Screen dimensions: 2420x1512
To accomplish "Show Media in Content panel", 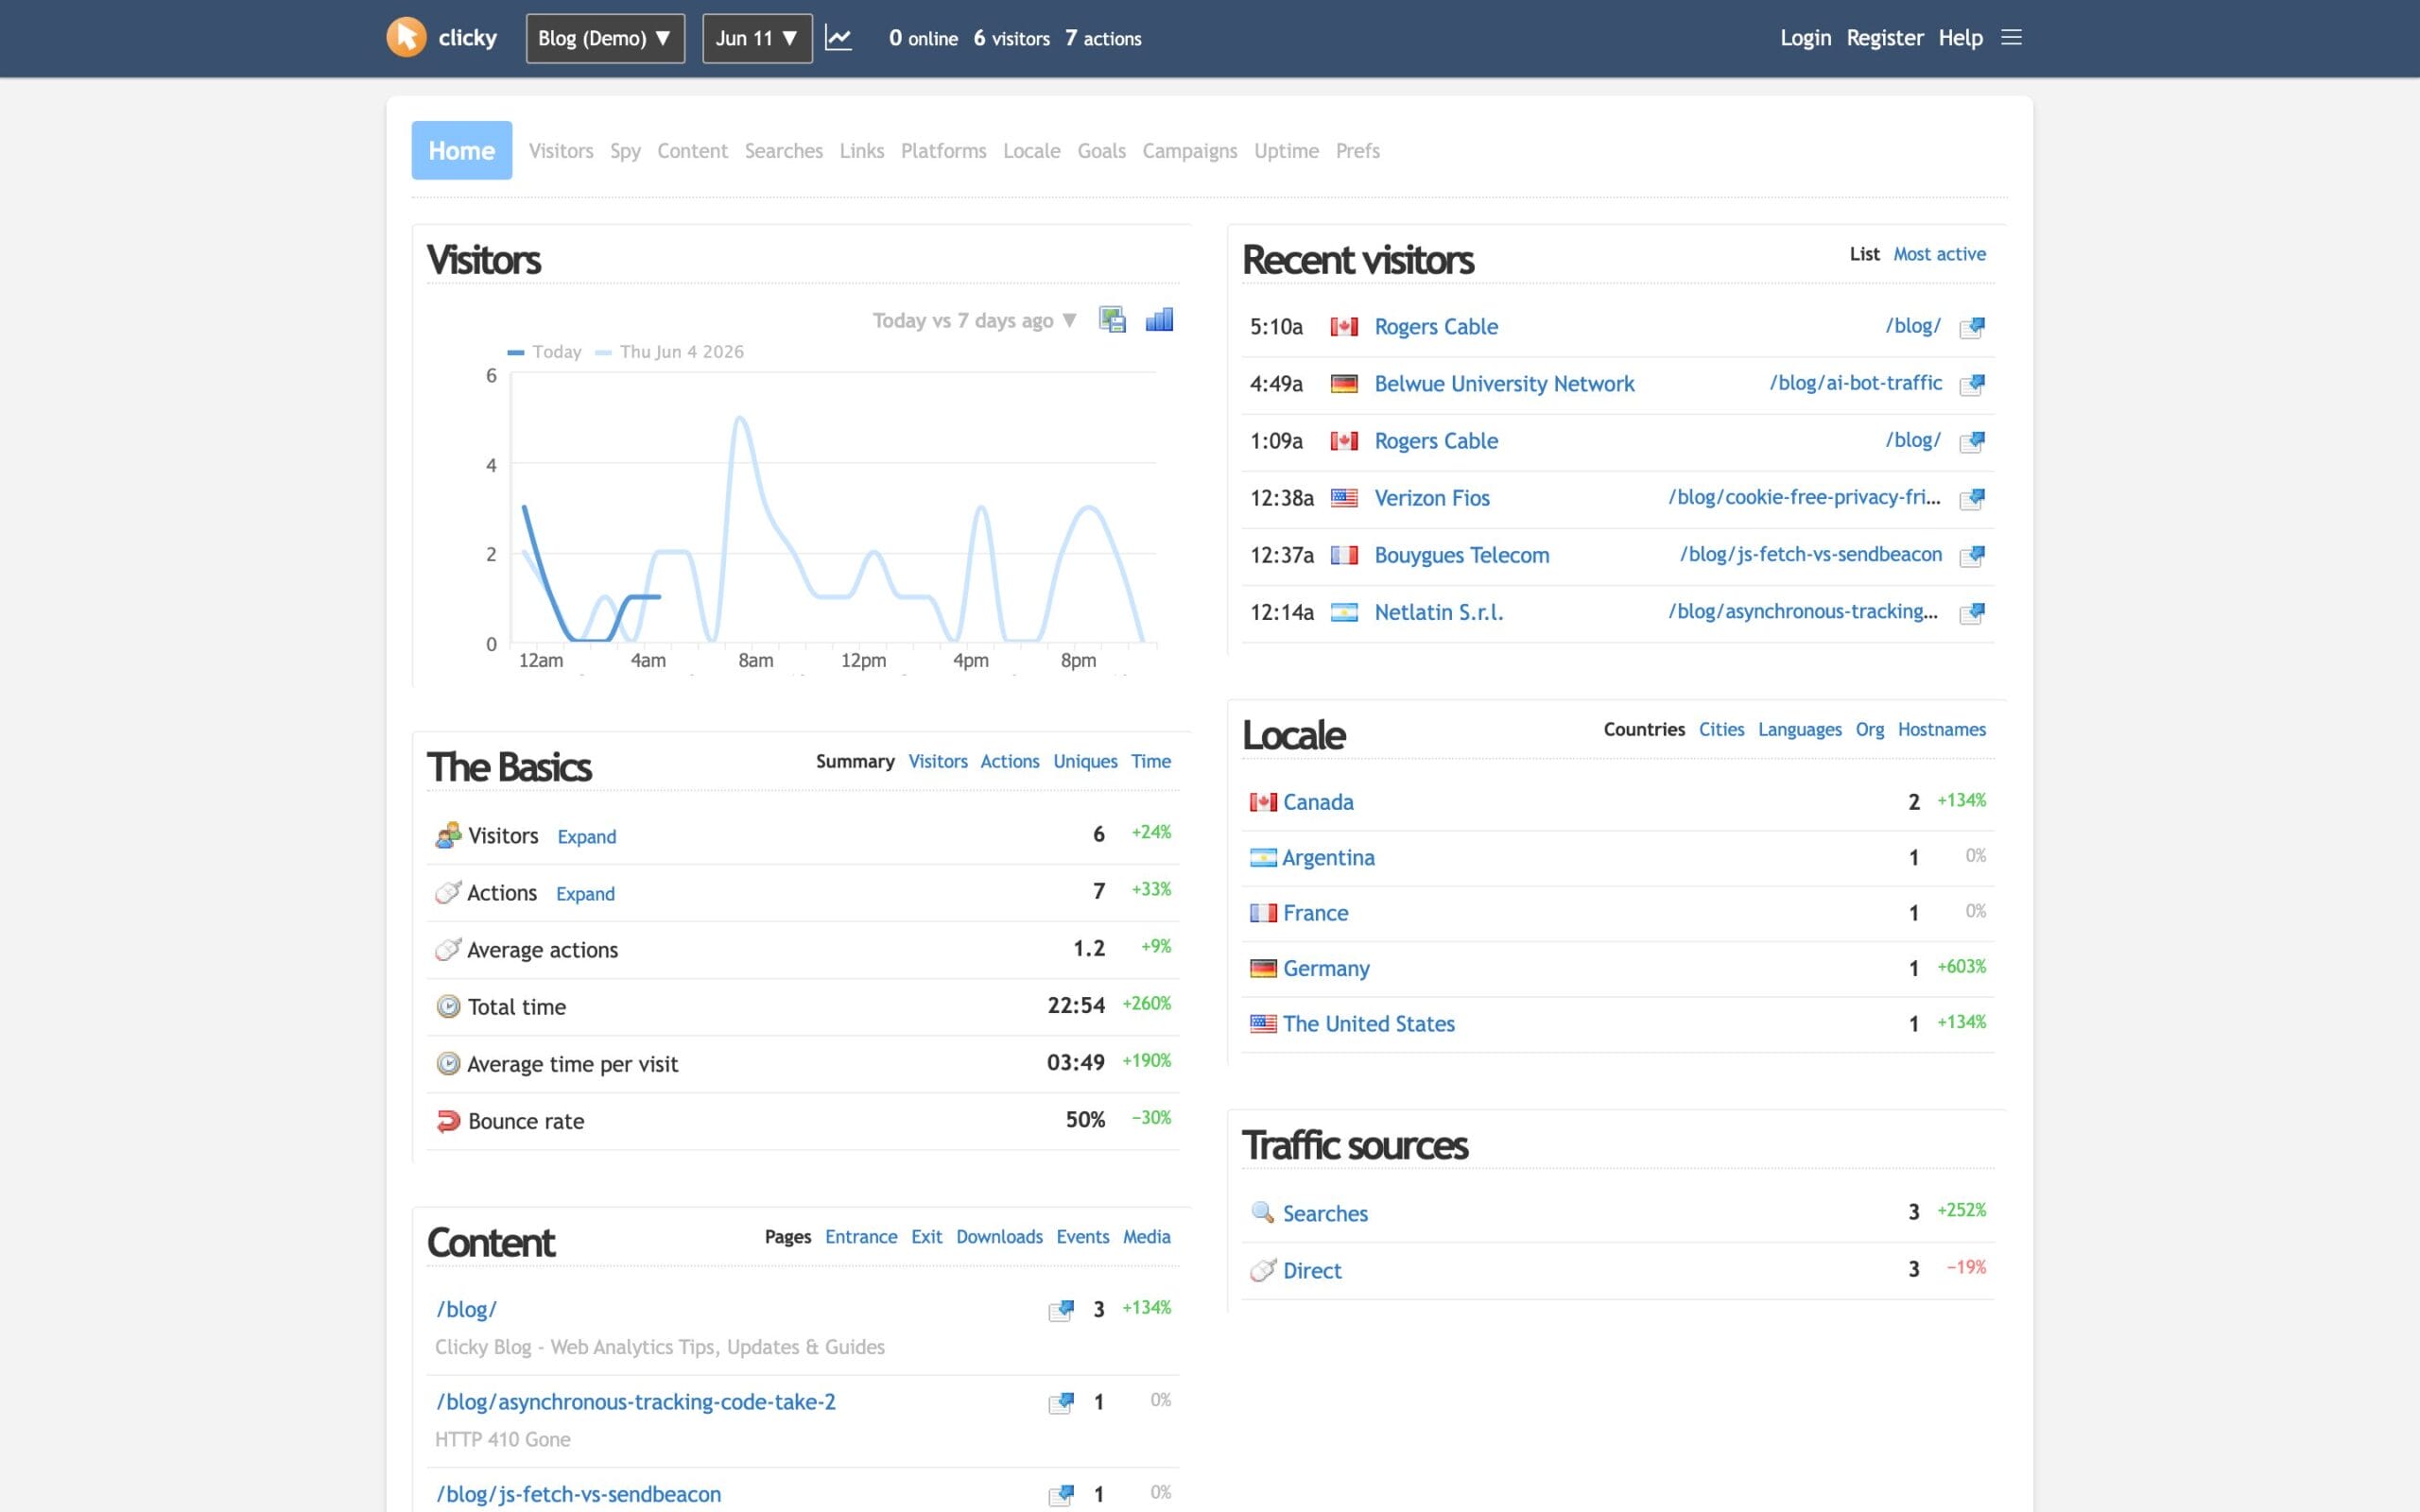I will (x=1146, y=1237).
